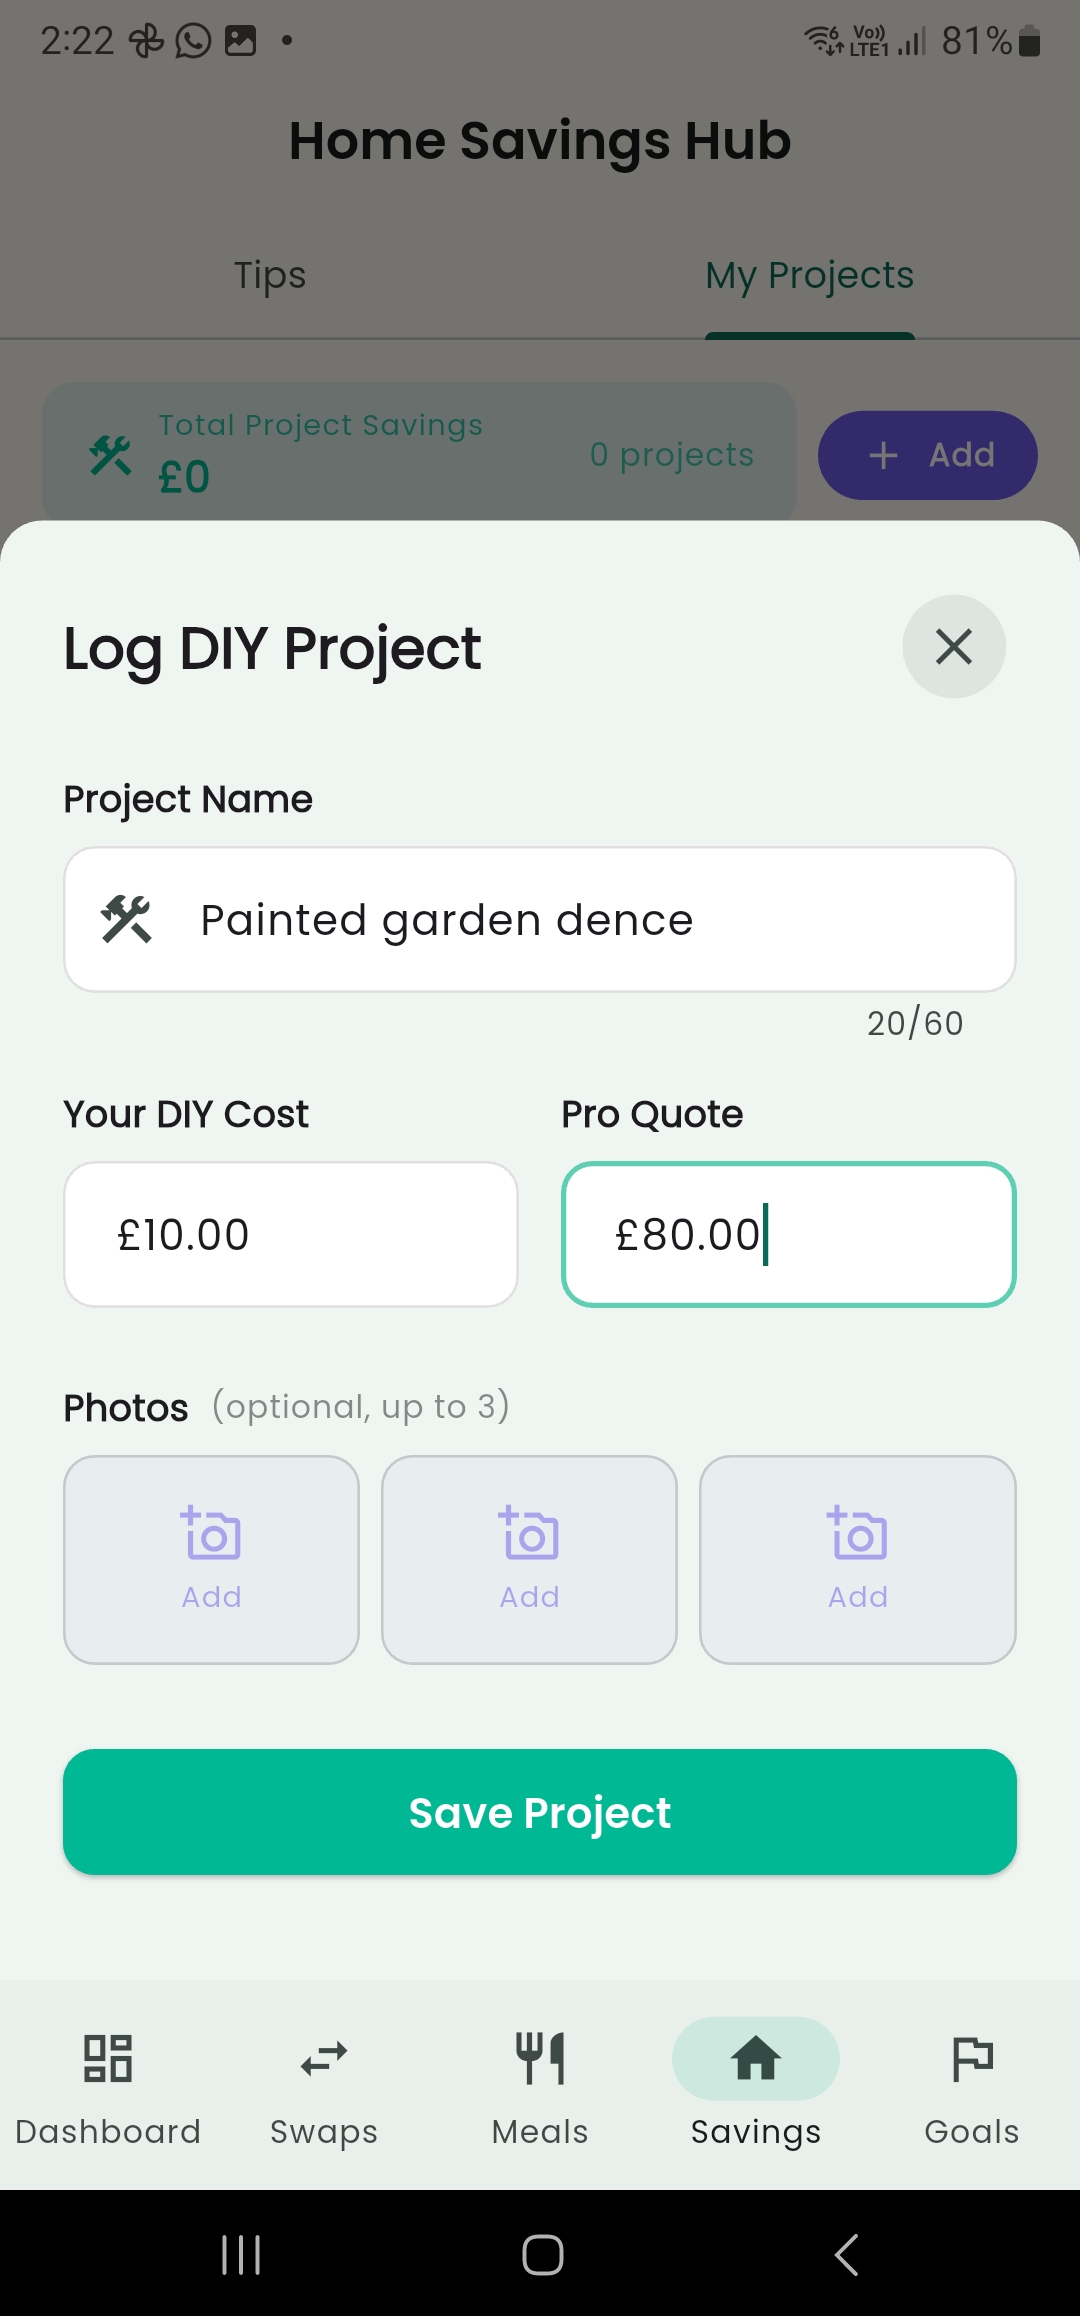This screenshot has width=1080, height=2316.
Task: Add second project photo
Action: click(x=529, y=1559)
